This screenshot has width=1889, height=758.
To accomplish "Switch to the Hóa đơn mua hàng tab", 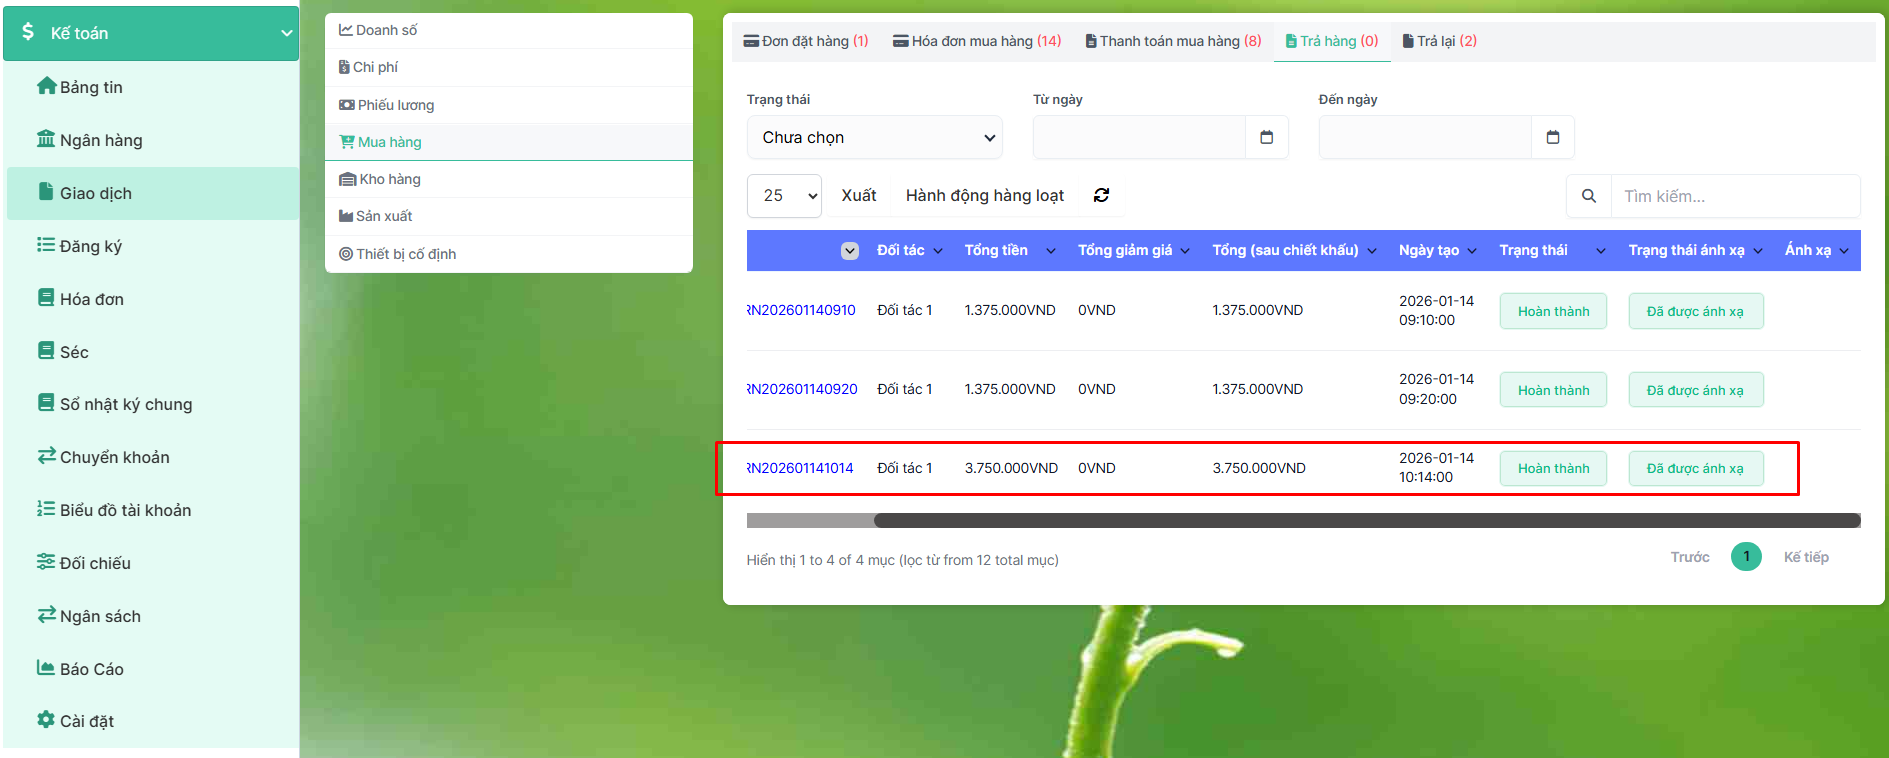I will (976, 41).
